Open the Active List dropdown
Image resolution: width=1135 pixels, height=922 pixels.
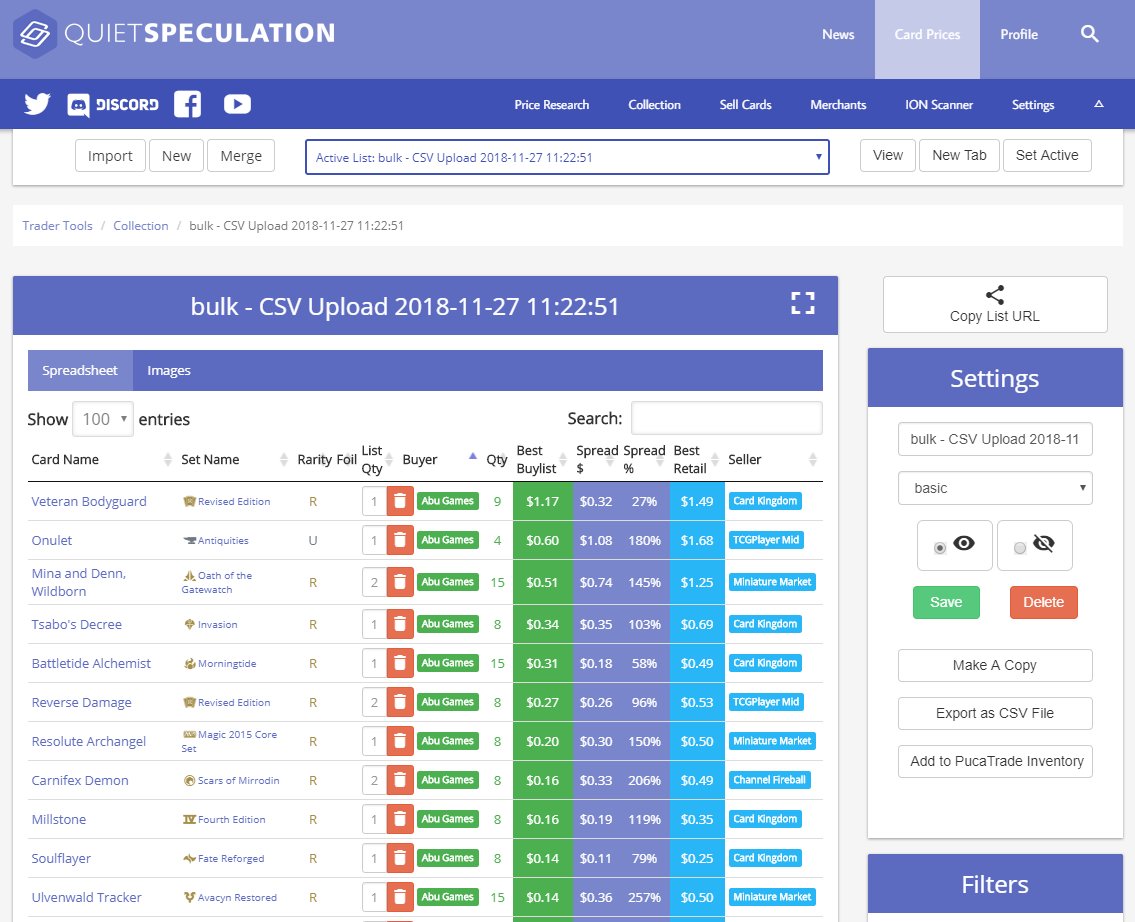tap(567, 157)
